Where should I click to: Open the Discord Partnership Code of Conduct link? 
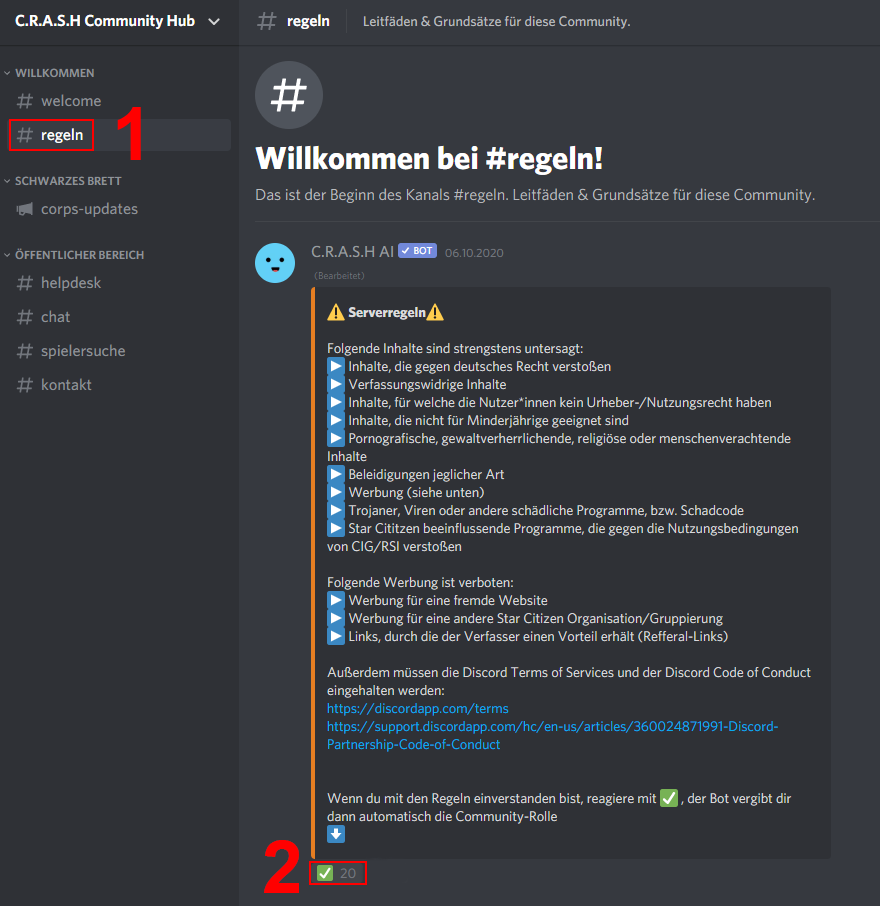coord(552,735)
